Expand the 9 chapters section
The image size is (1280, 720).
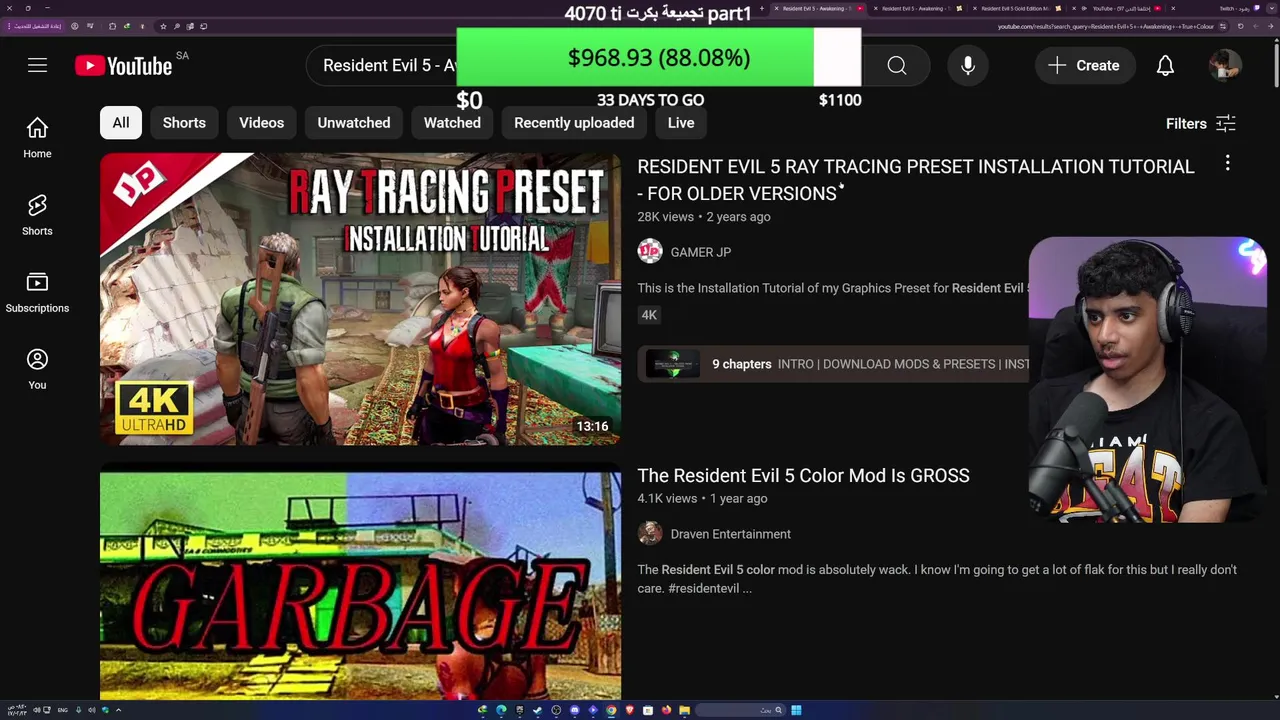pyautogui.click(x=833, y=364)
